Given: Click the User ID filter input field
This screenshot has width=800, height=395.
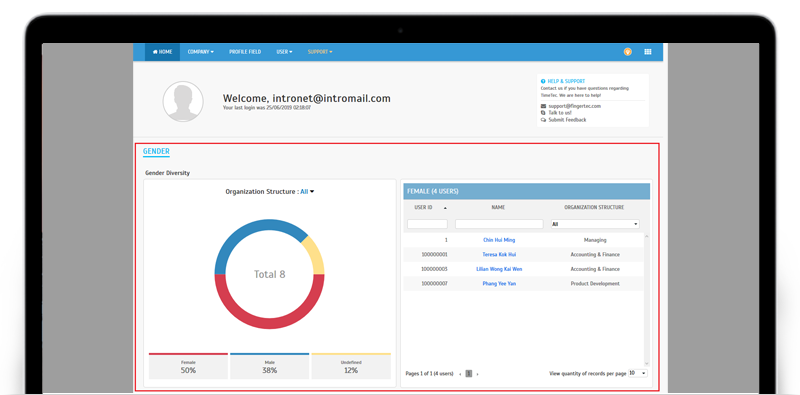Looking at the screenshot, I should (x=428, y=224).
